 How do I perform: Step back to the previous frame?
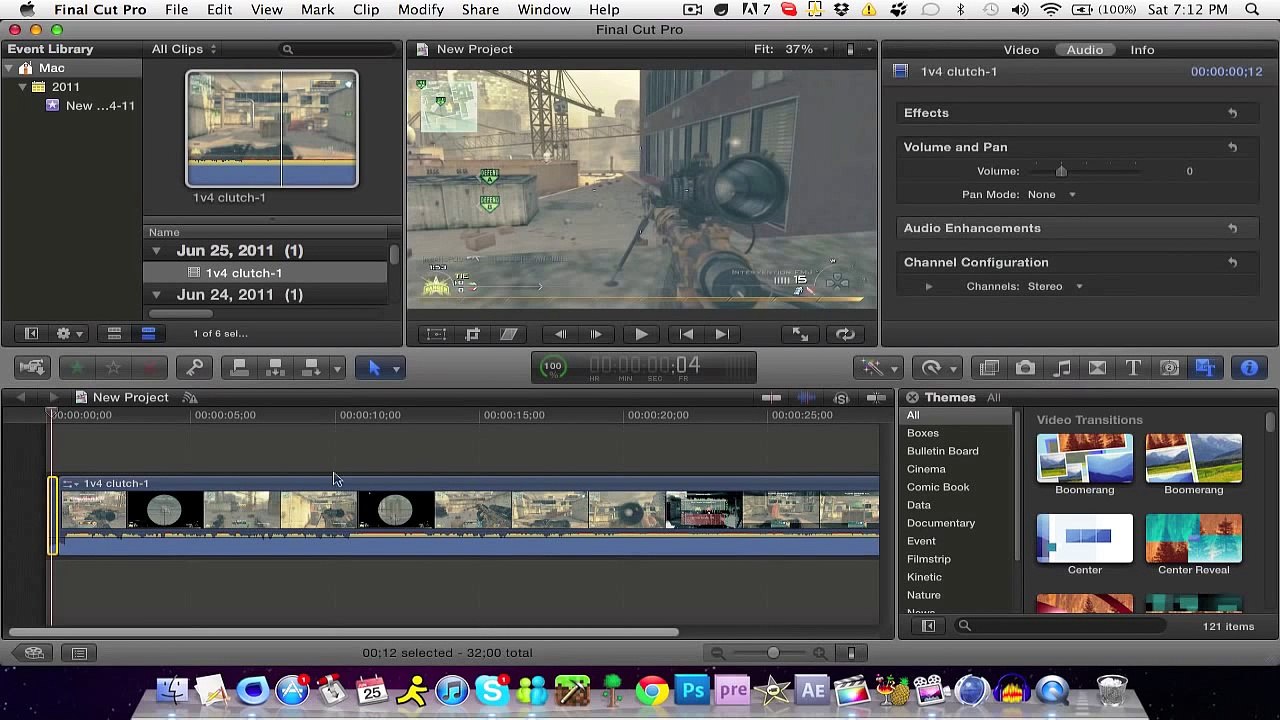[x=560, y=334]
